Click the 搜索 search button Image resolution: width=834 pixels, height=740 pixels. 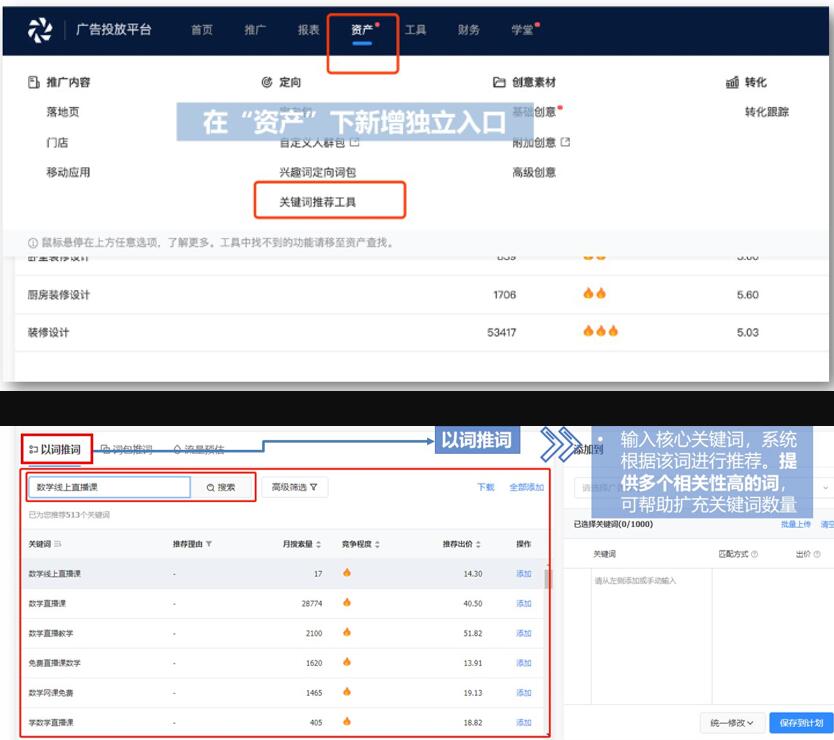pos(221,487)
